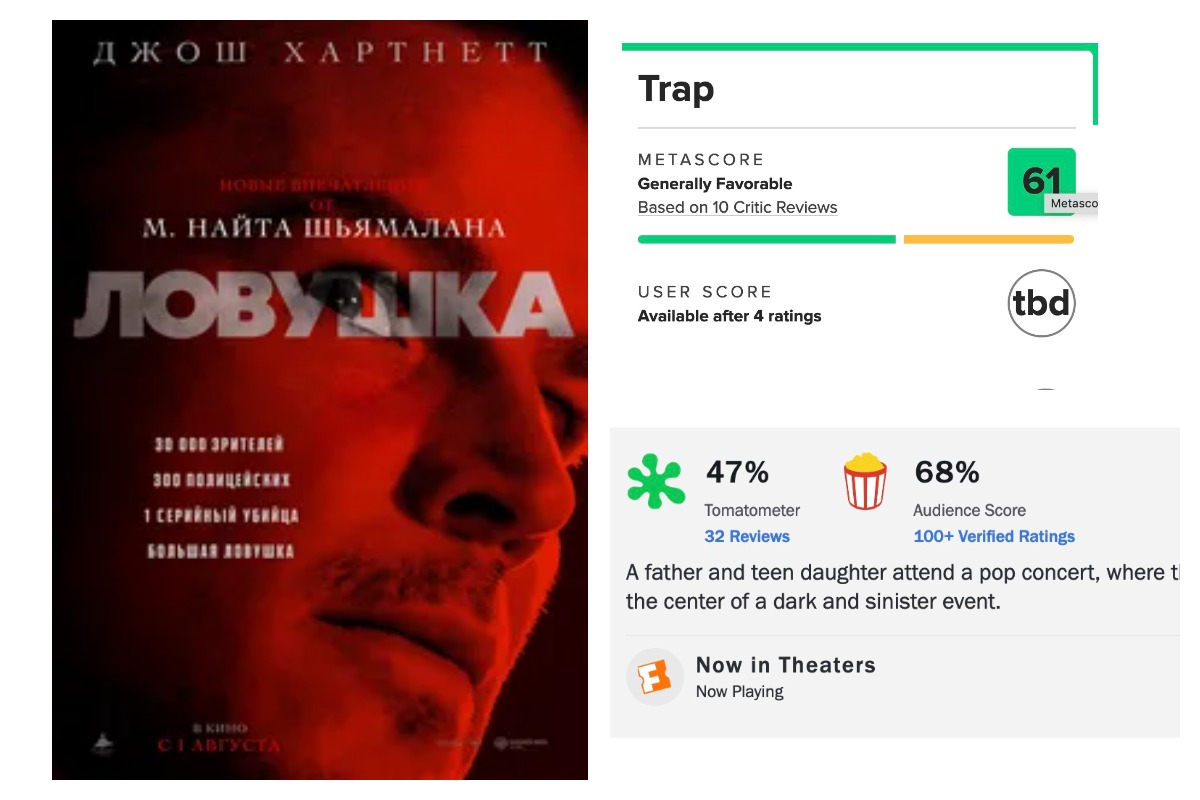Open the green Metascore 61 badge

tap(1040, 182)
